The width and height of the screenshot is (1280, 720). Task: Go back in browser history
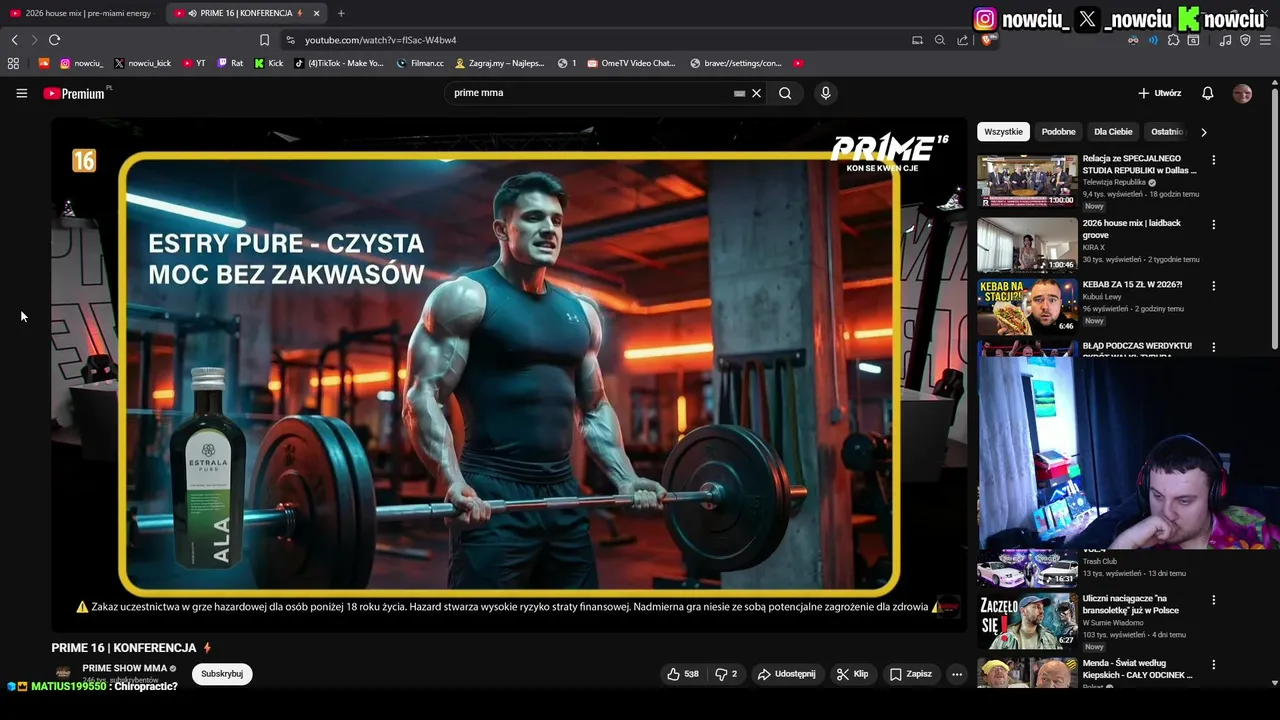pyautogui.click(x=14, y=40)
